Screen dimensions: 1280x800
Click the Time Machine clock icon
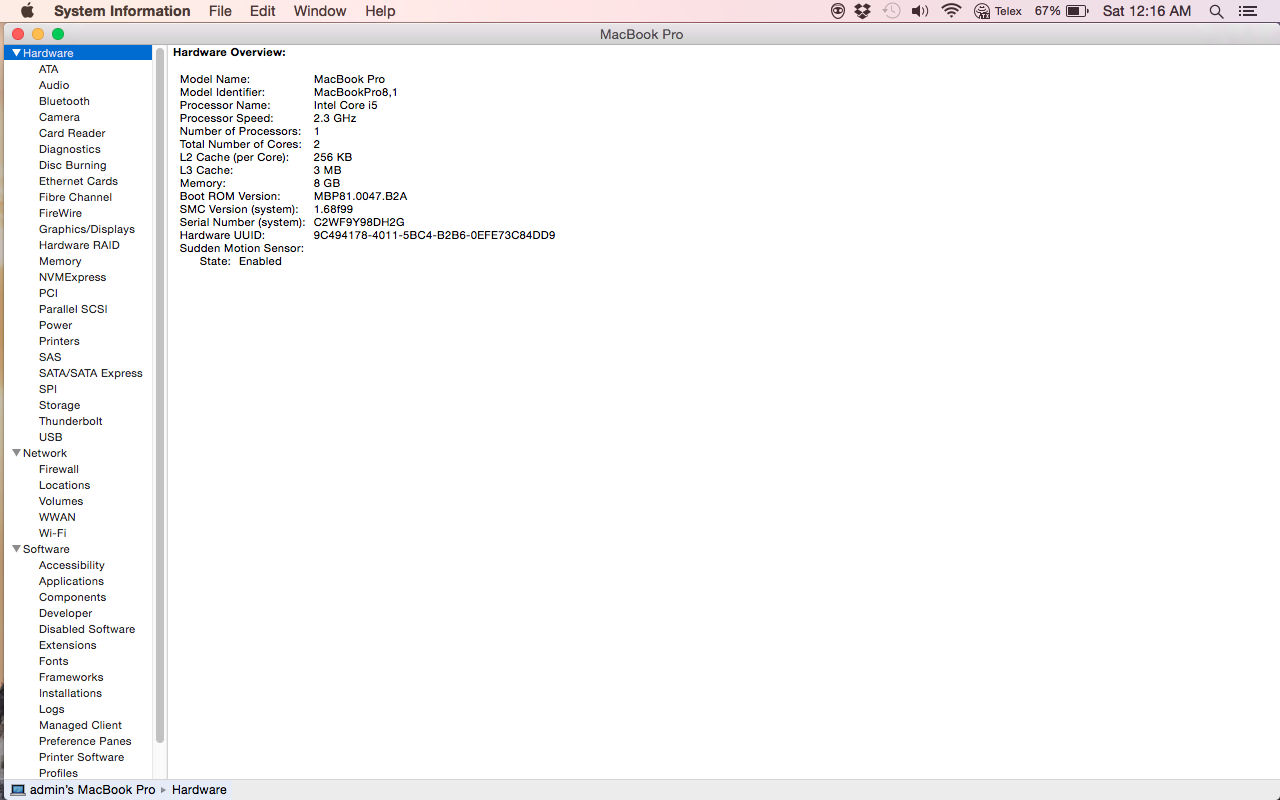click(891, 11)
